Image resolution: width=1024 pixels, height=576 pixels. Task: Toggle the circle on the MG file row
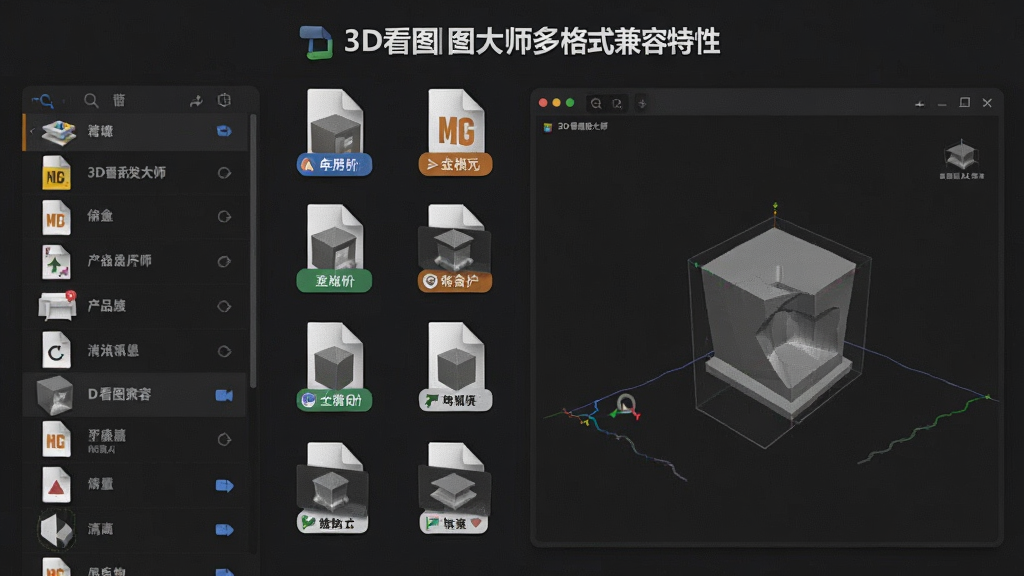224,217
